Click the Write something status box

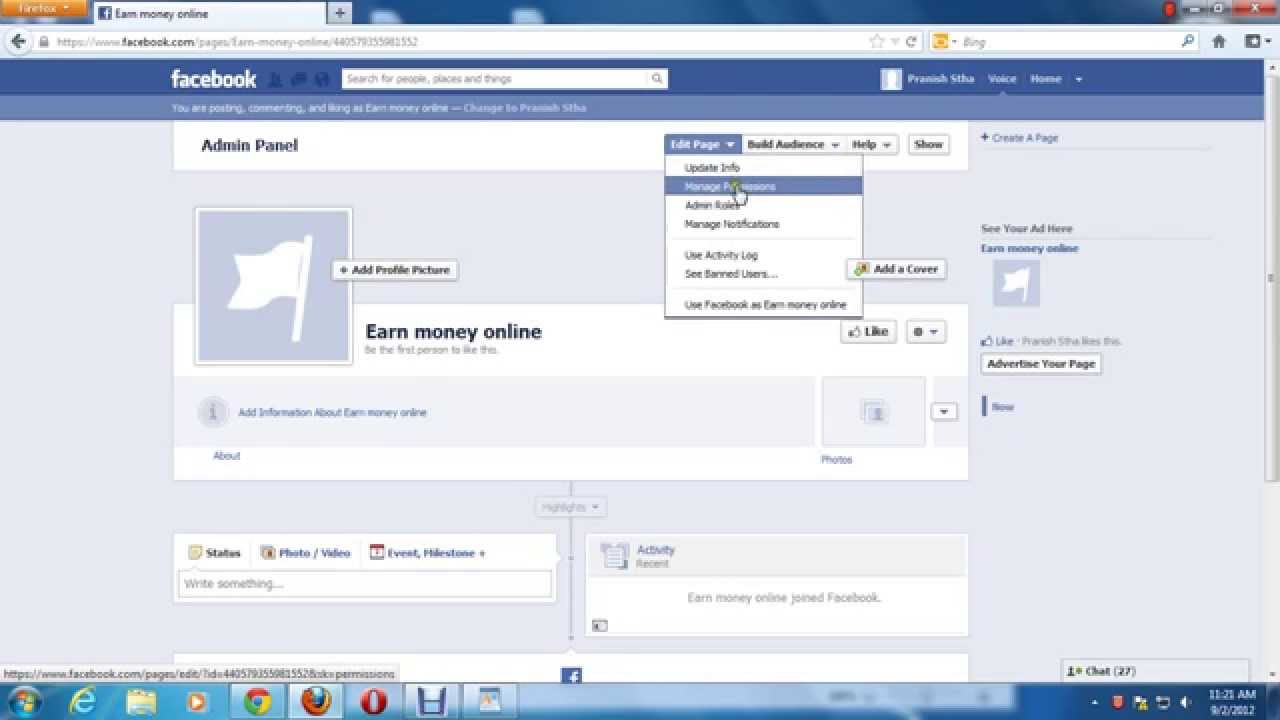[365, 584]
